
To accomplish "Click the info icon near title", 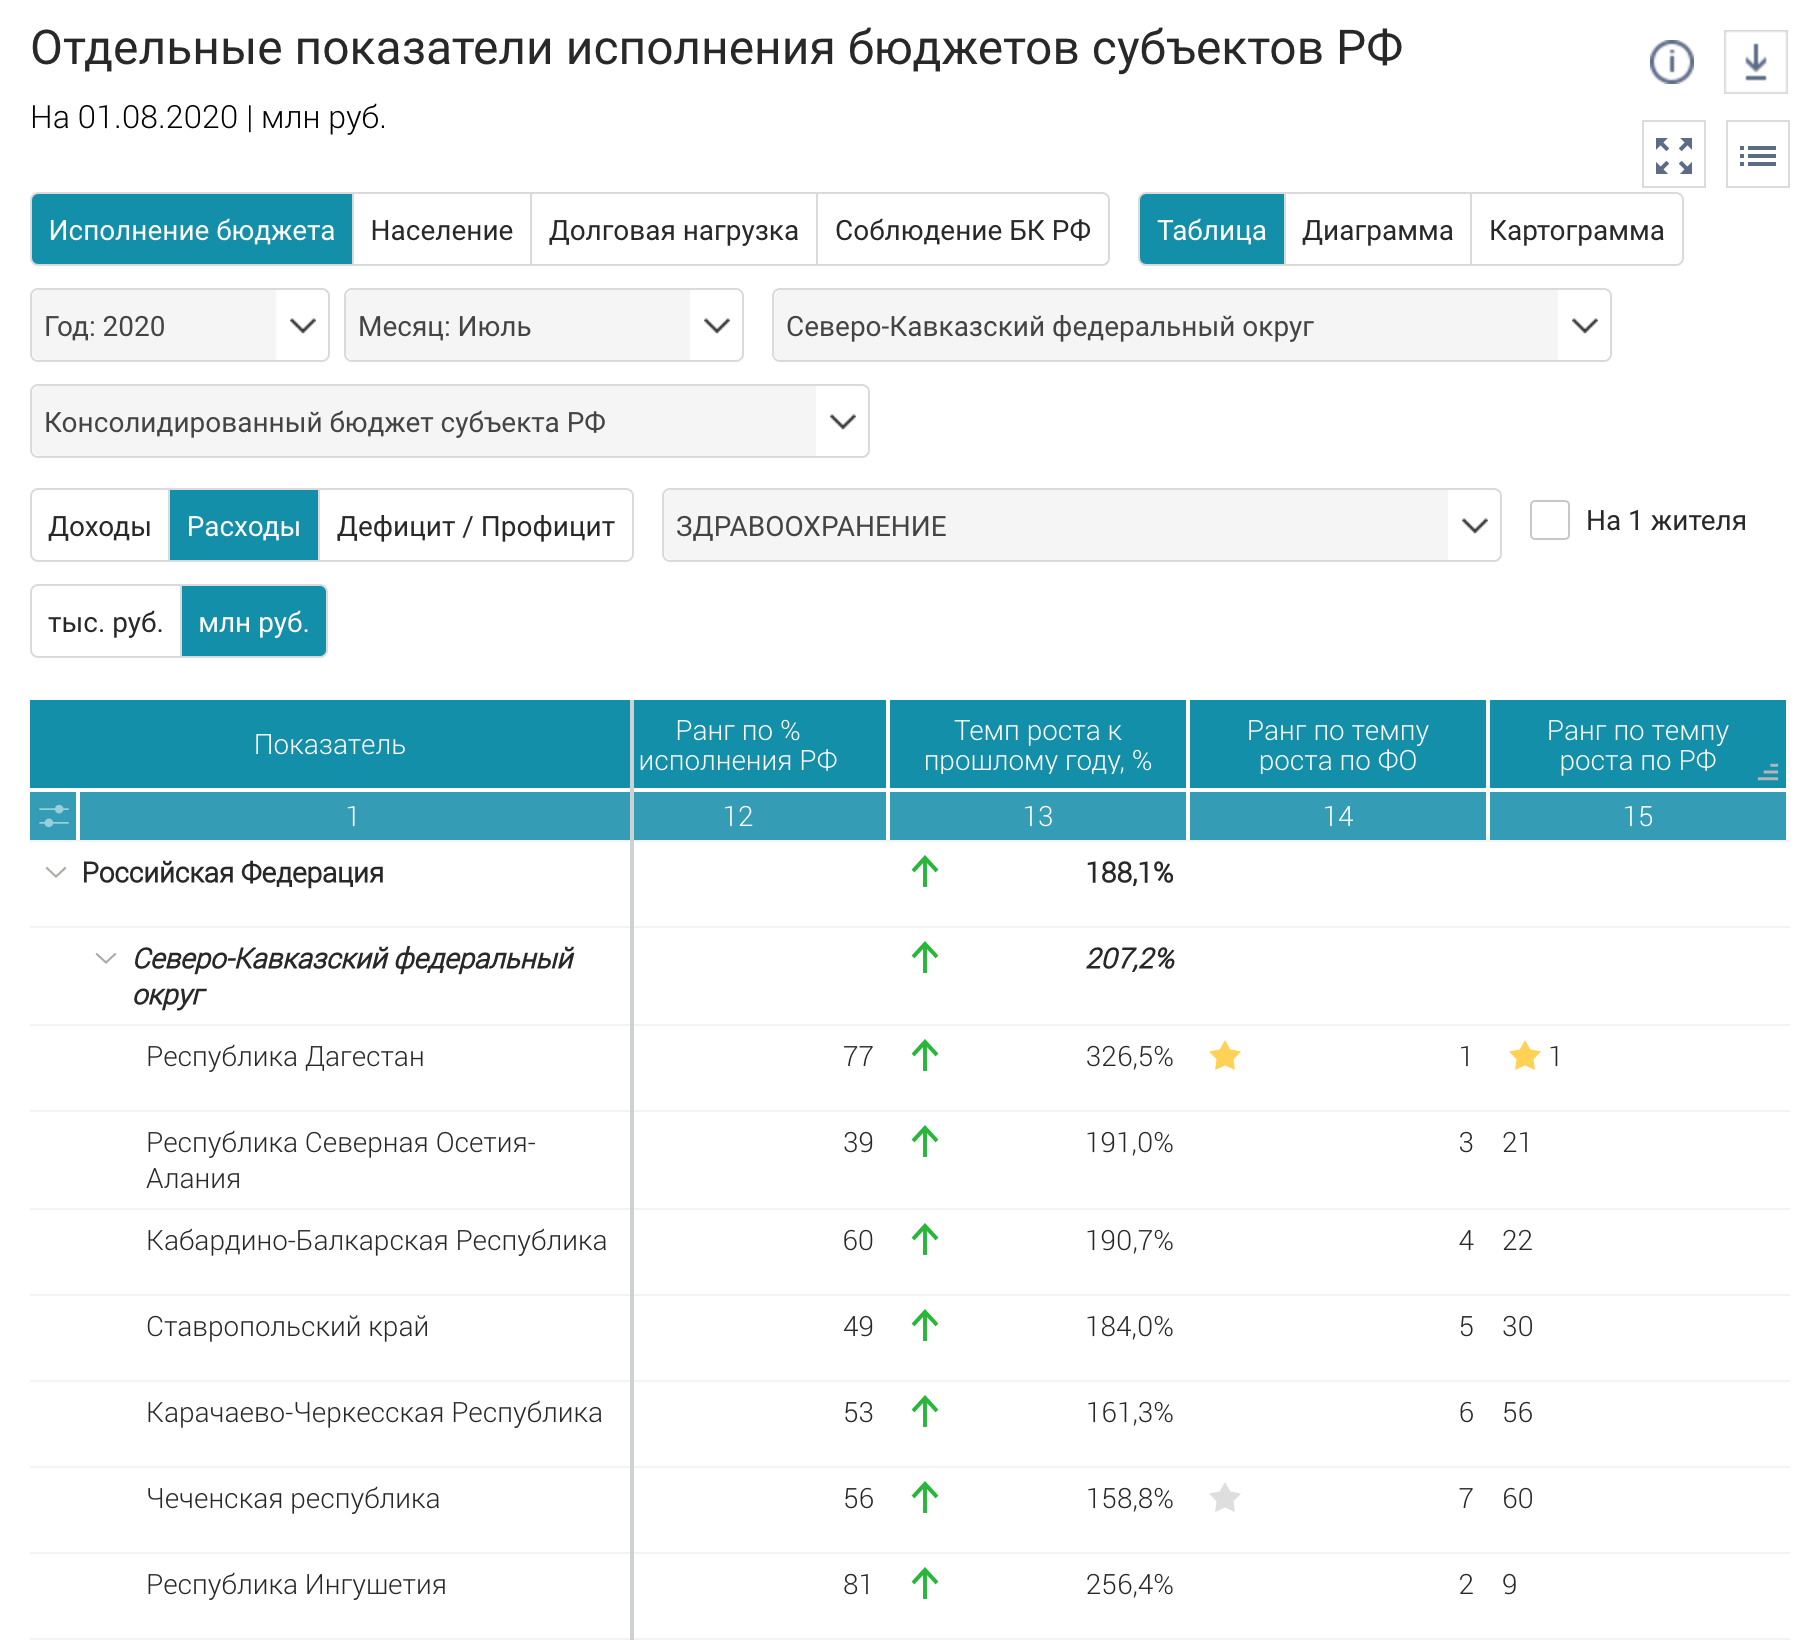I will [x=1671, y=62].
